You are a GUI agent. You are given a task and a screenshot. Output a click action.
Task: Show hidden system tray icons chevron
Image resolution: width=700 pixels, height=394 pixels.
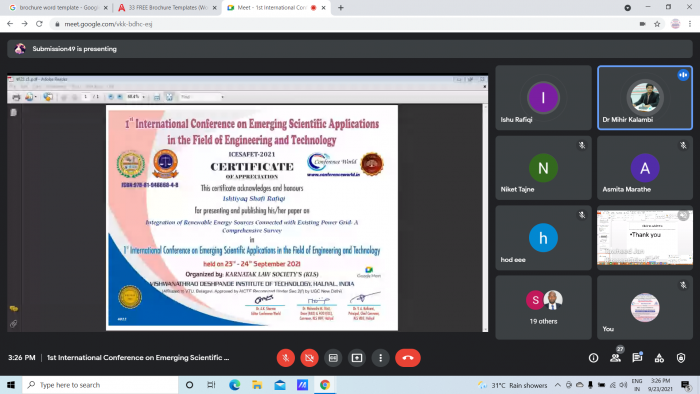[558, 385]
